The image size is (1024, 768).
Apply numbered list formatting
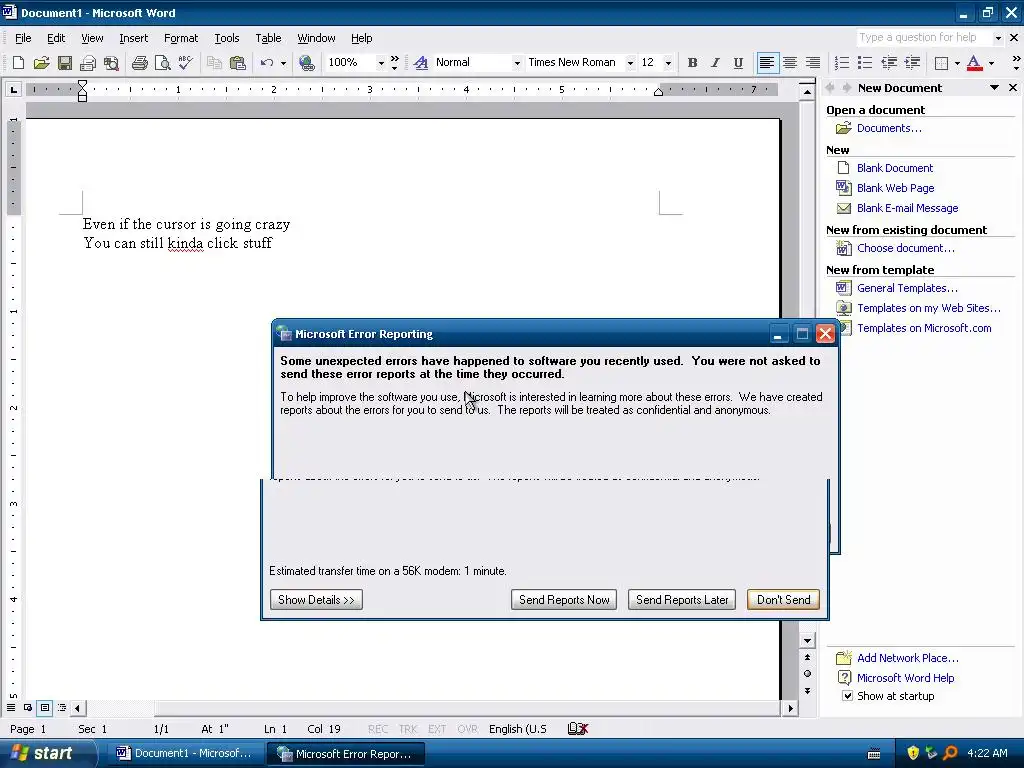tap(842, 63)
